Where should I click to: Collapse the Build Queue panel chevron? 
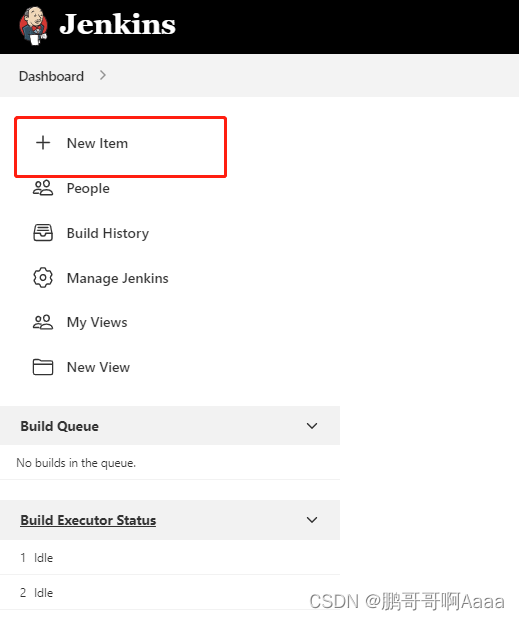pyautogui.click(x=312, y=426)
